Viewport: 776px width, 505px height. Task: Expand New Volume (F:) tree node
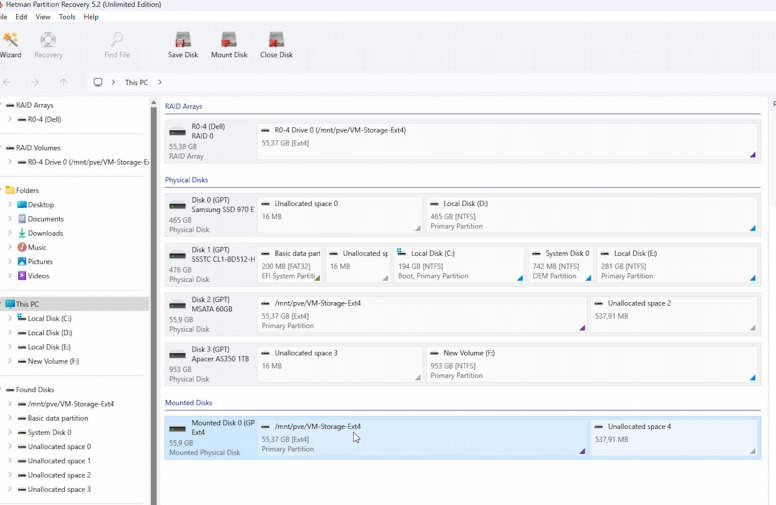pos(10,361)
